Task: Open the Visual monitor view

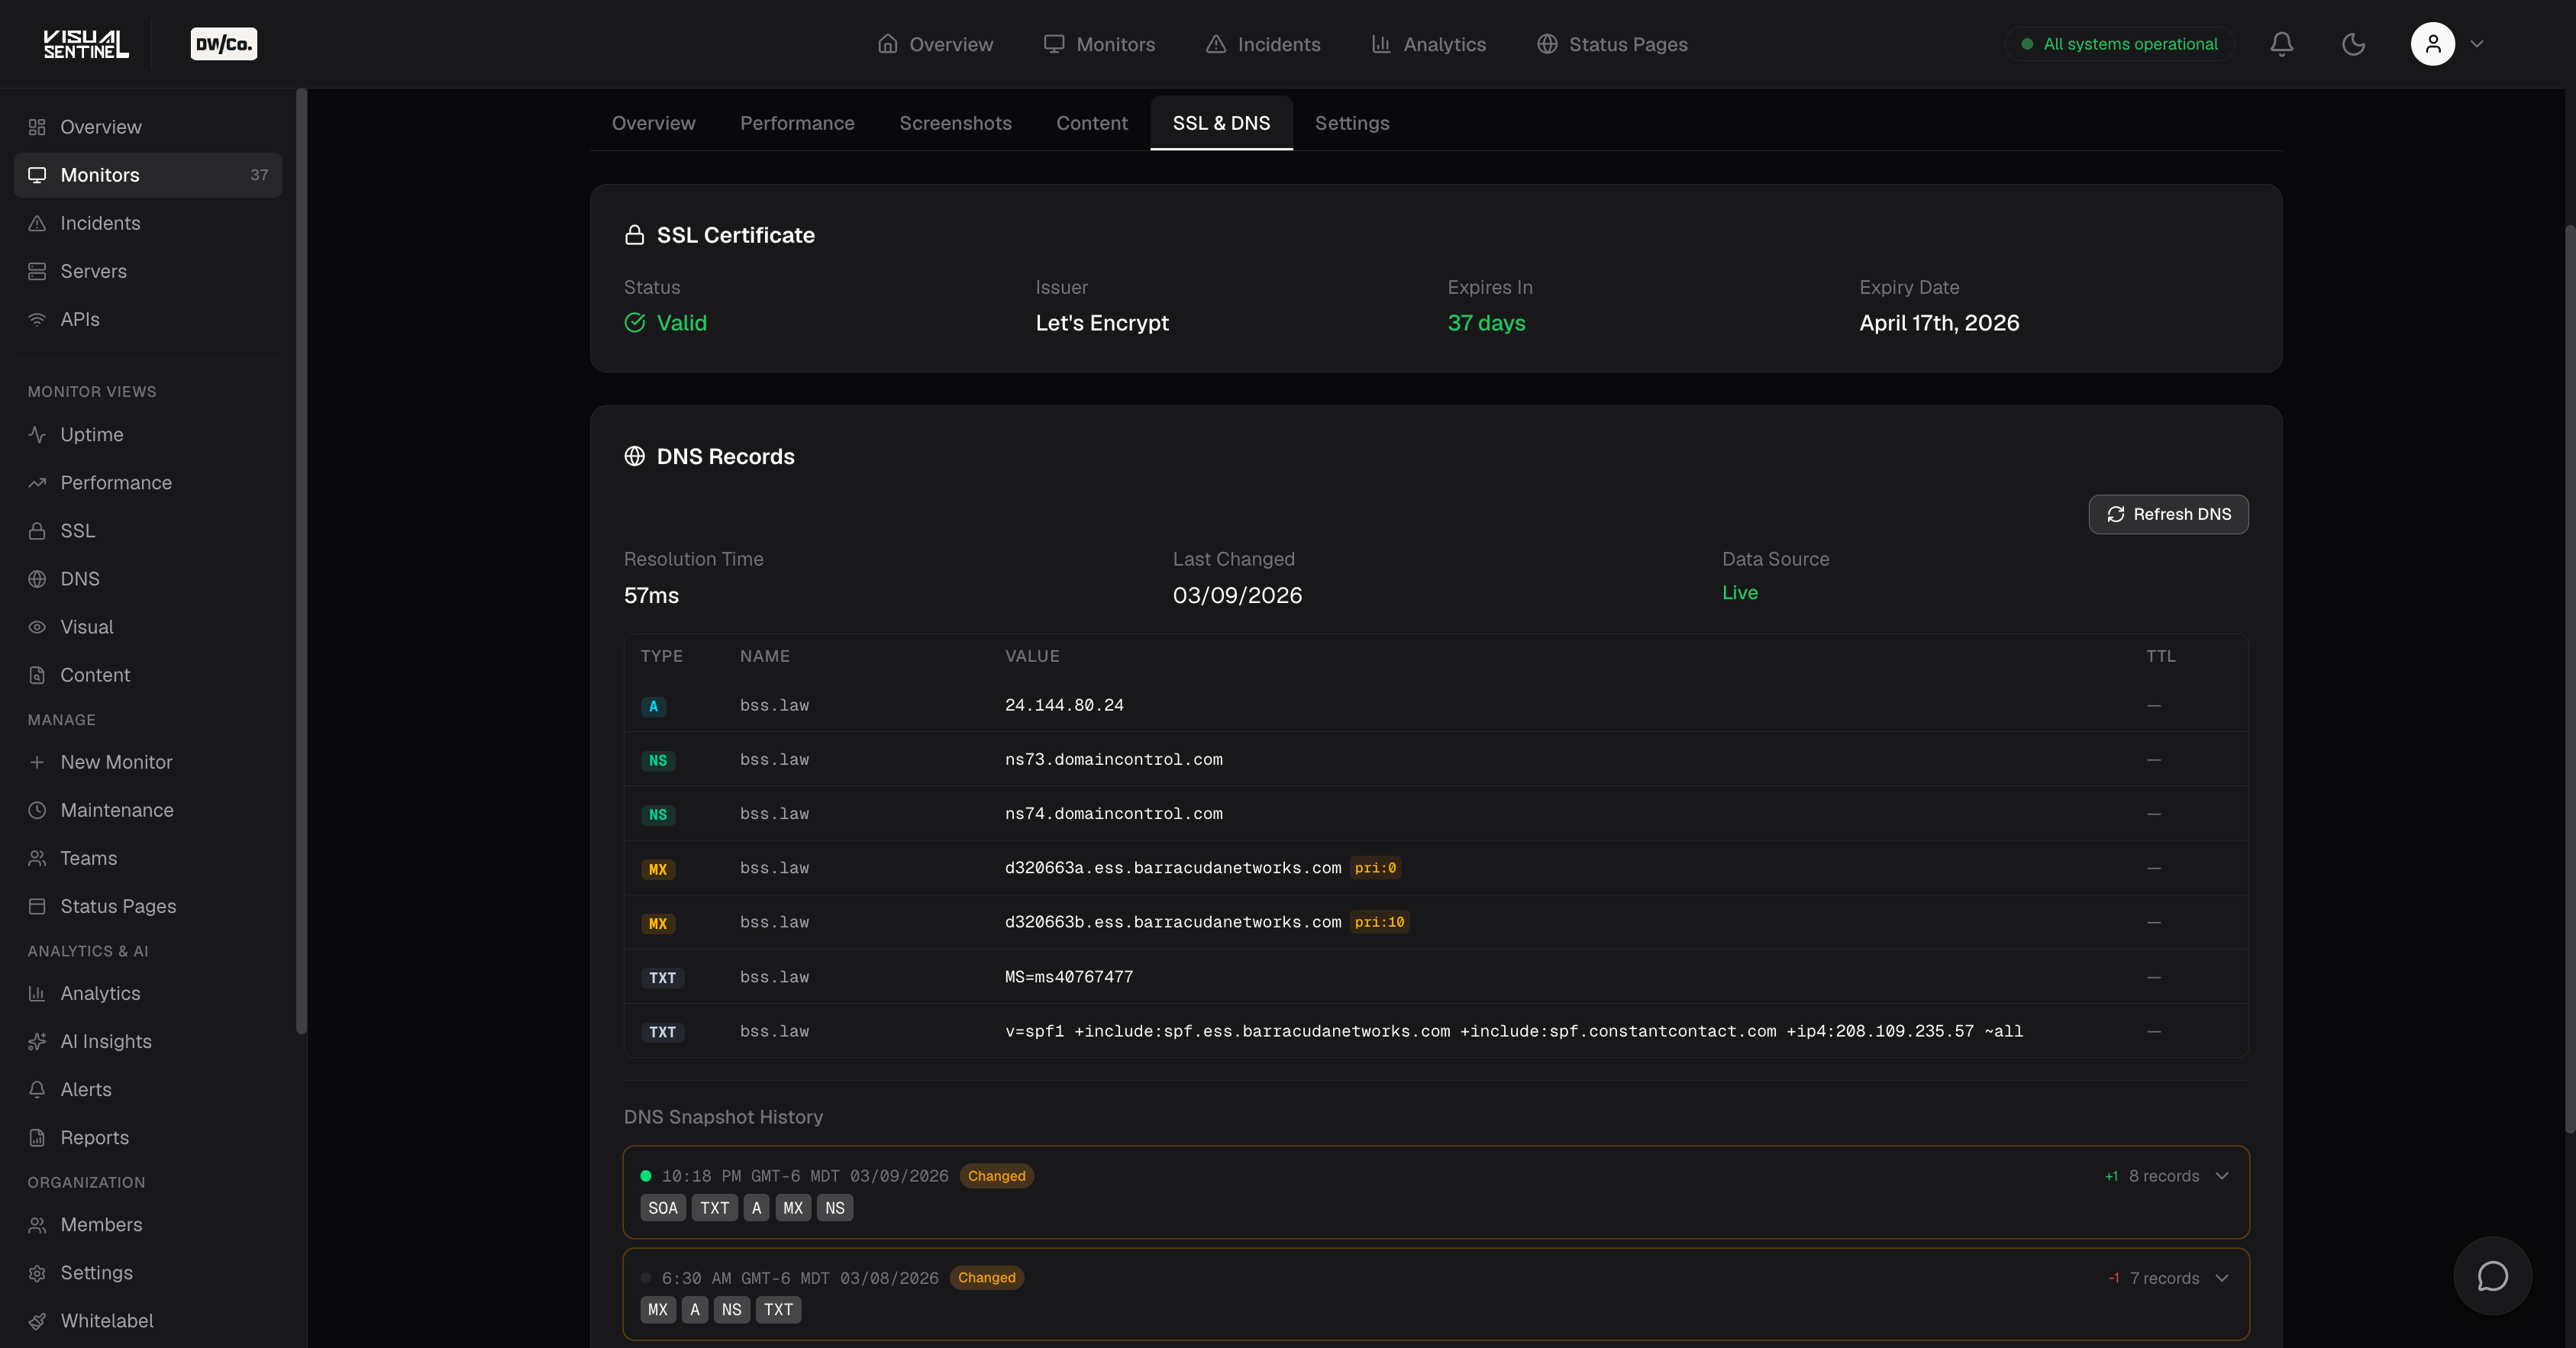Action: (87, 626)
